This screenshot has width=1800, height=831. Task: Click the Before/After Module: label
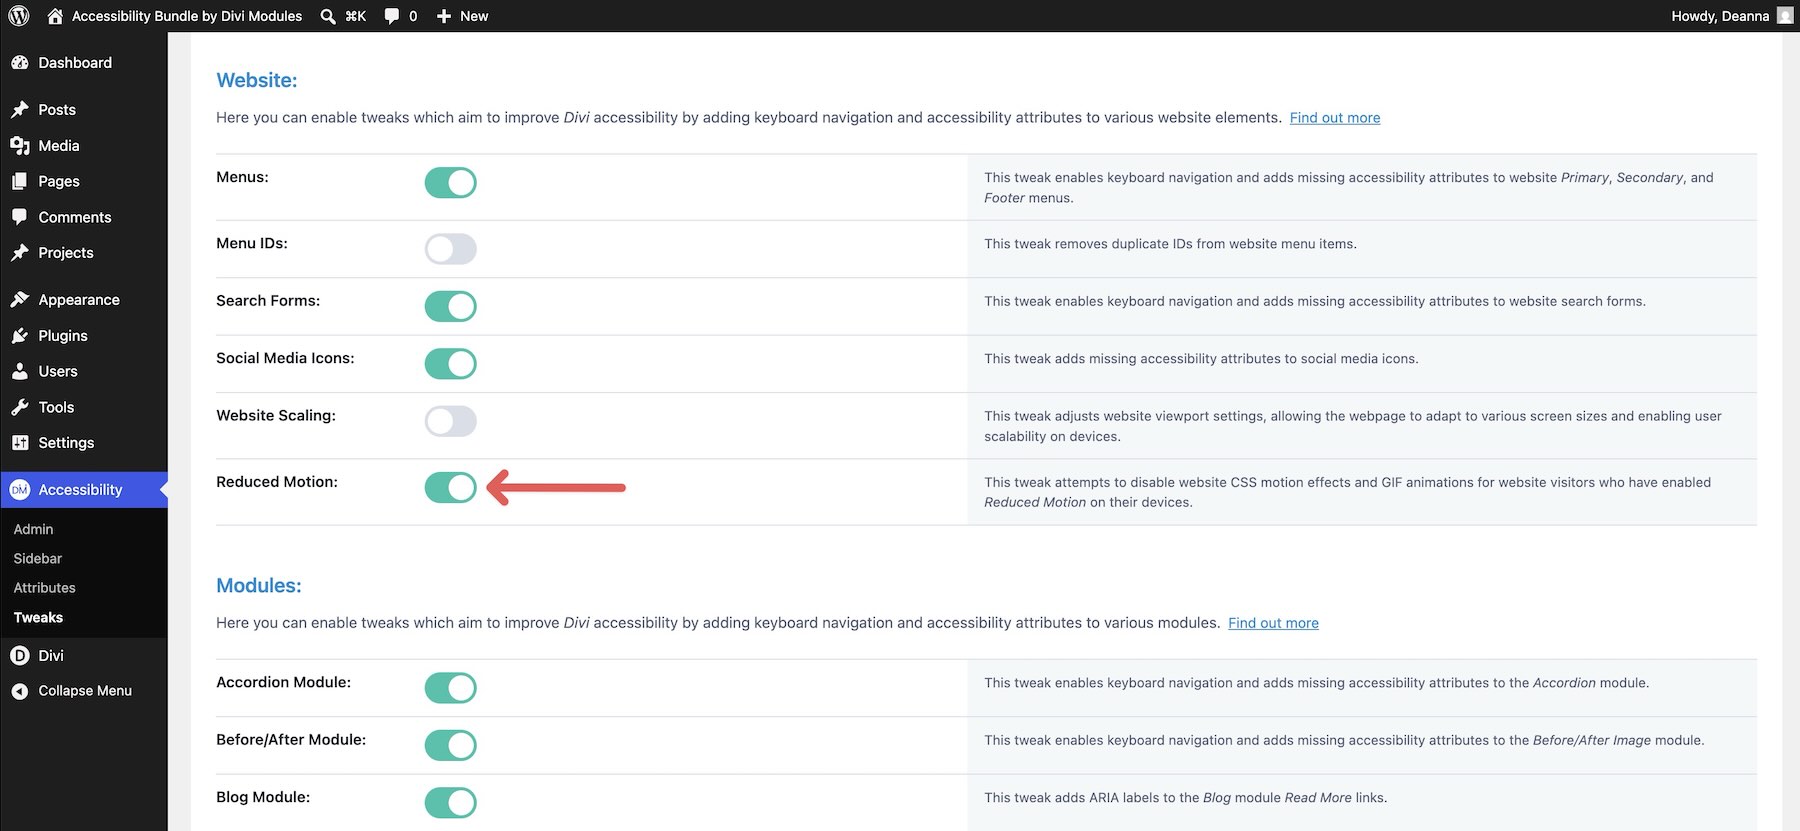291,740
